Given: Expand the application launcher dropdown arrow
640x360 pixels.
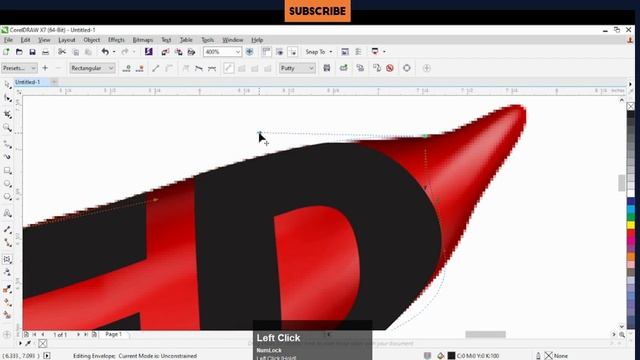Looking at the screenshot, I should pyautogui.click(x=384, y=52).
